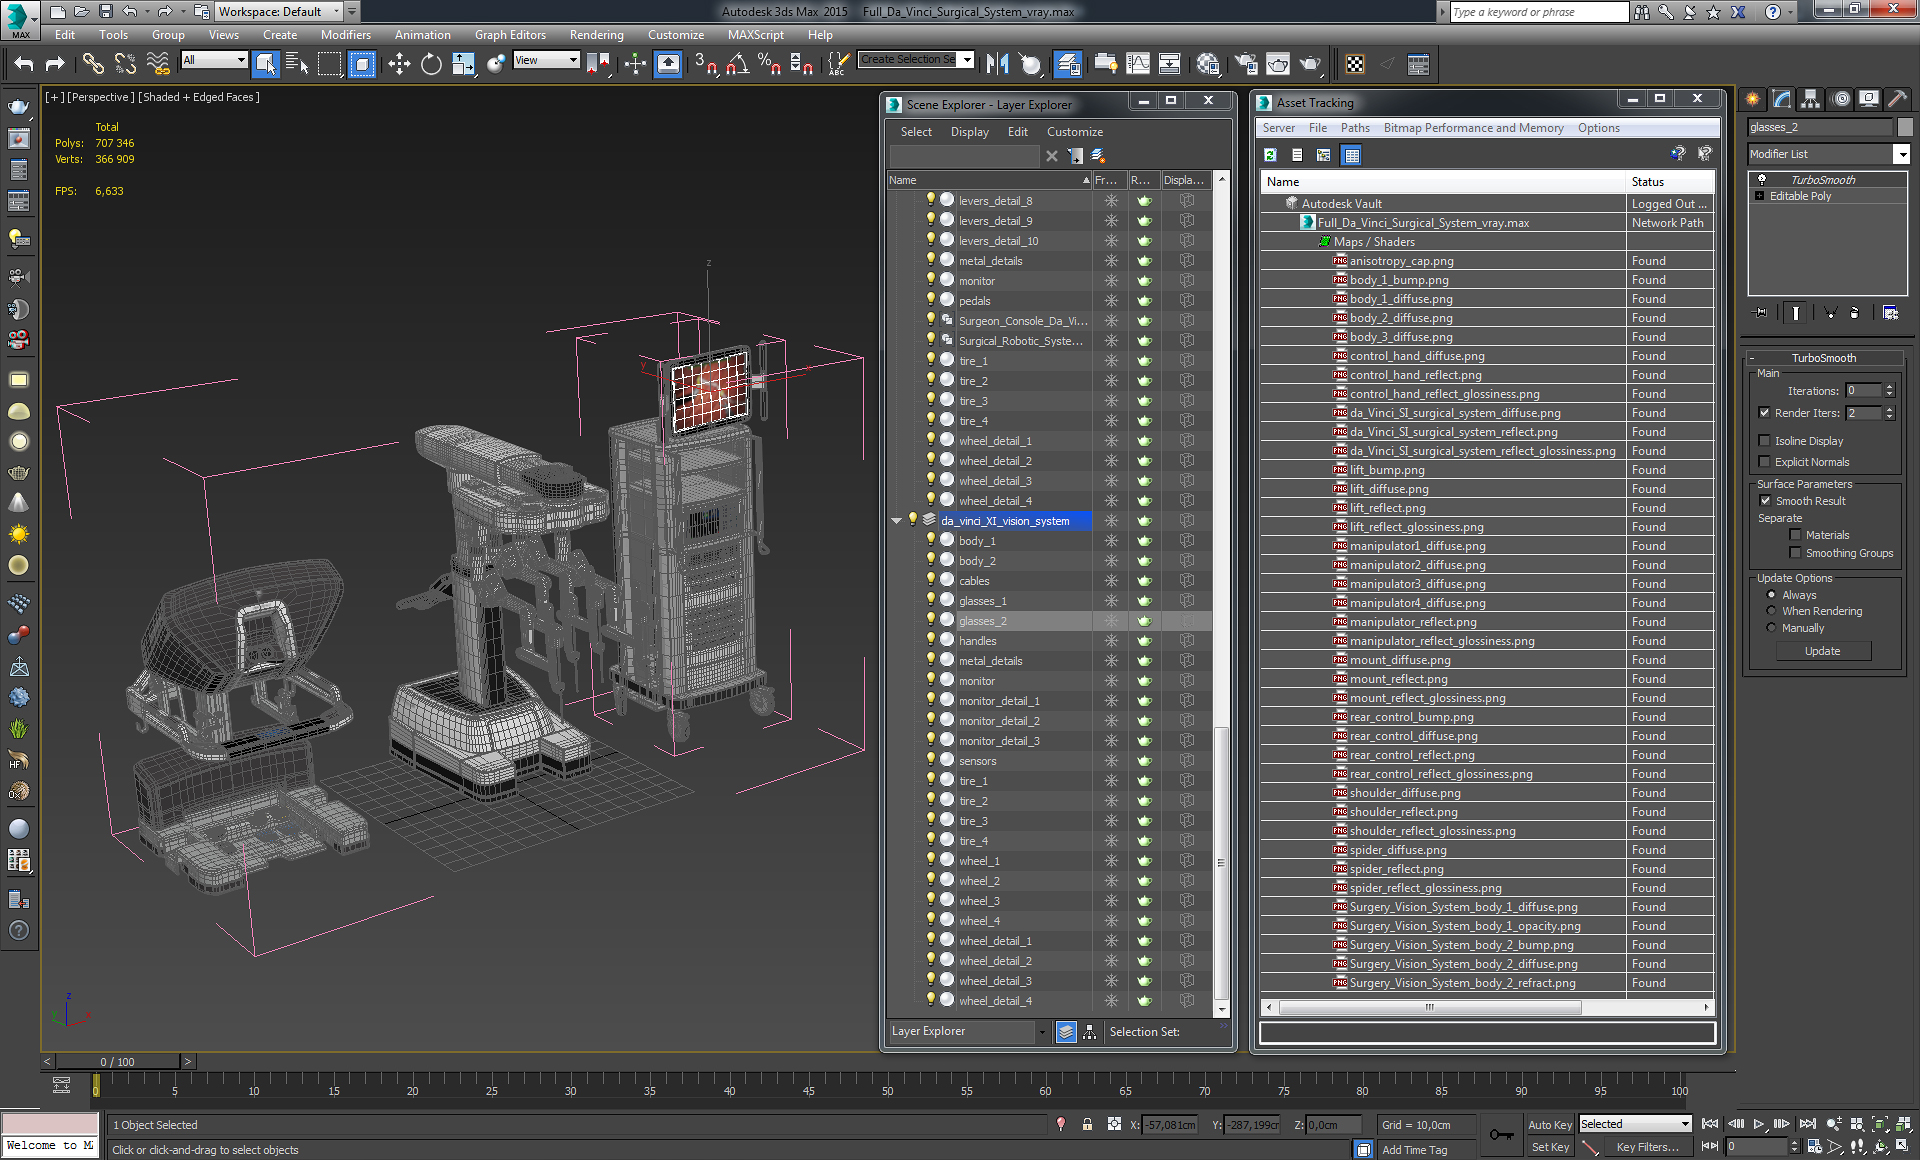Image resolution: width=1920 pixels, height=1160 pixels.
Task: Open the Workspace Default dropdown
Action: click(x=279, y=12)
